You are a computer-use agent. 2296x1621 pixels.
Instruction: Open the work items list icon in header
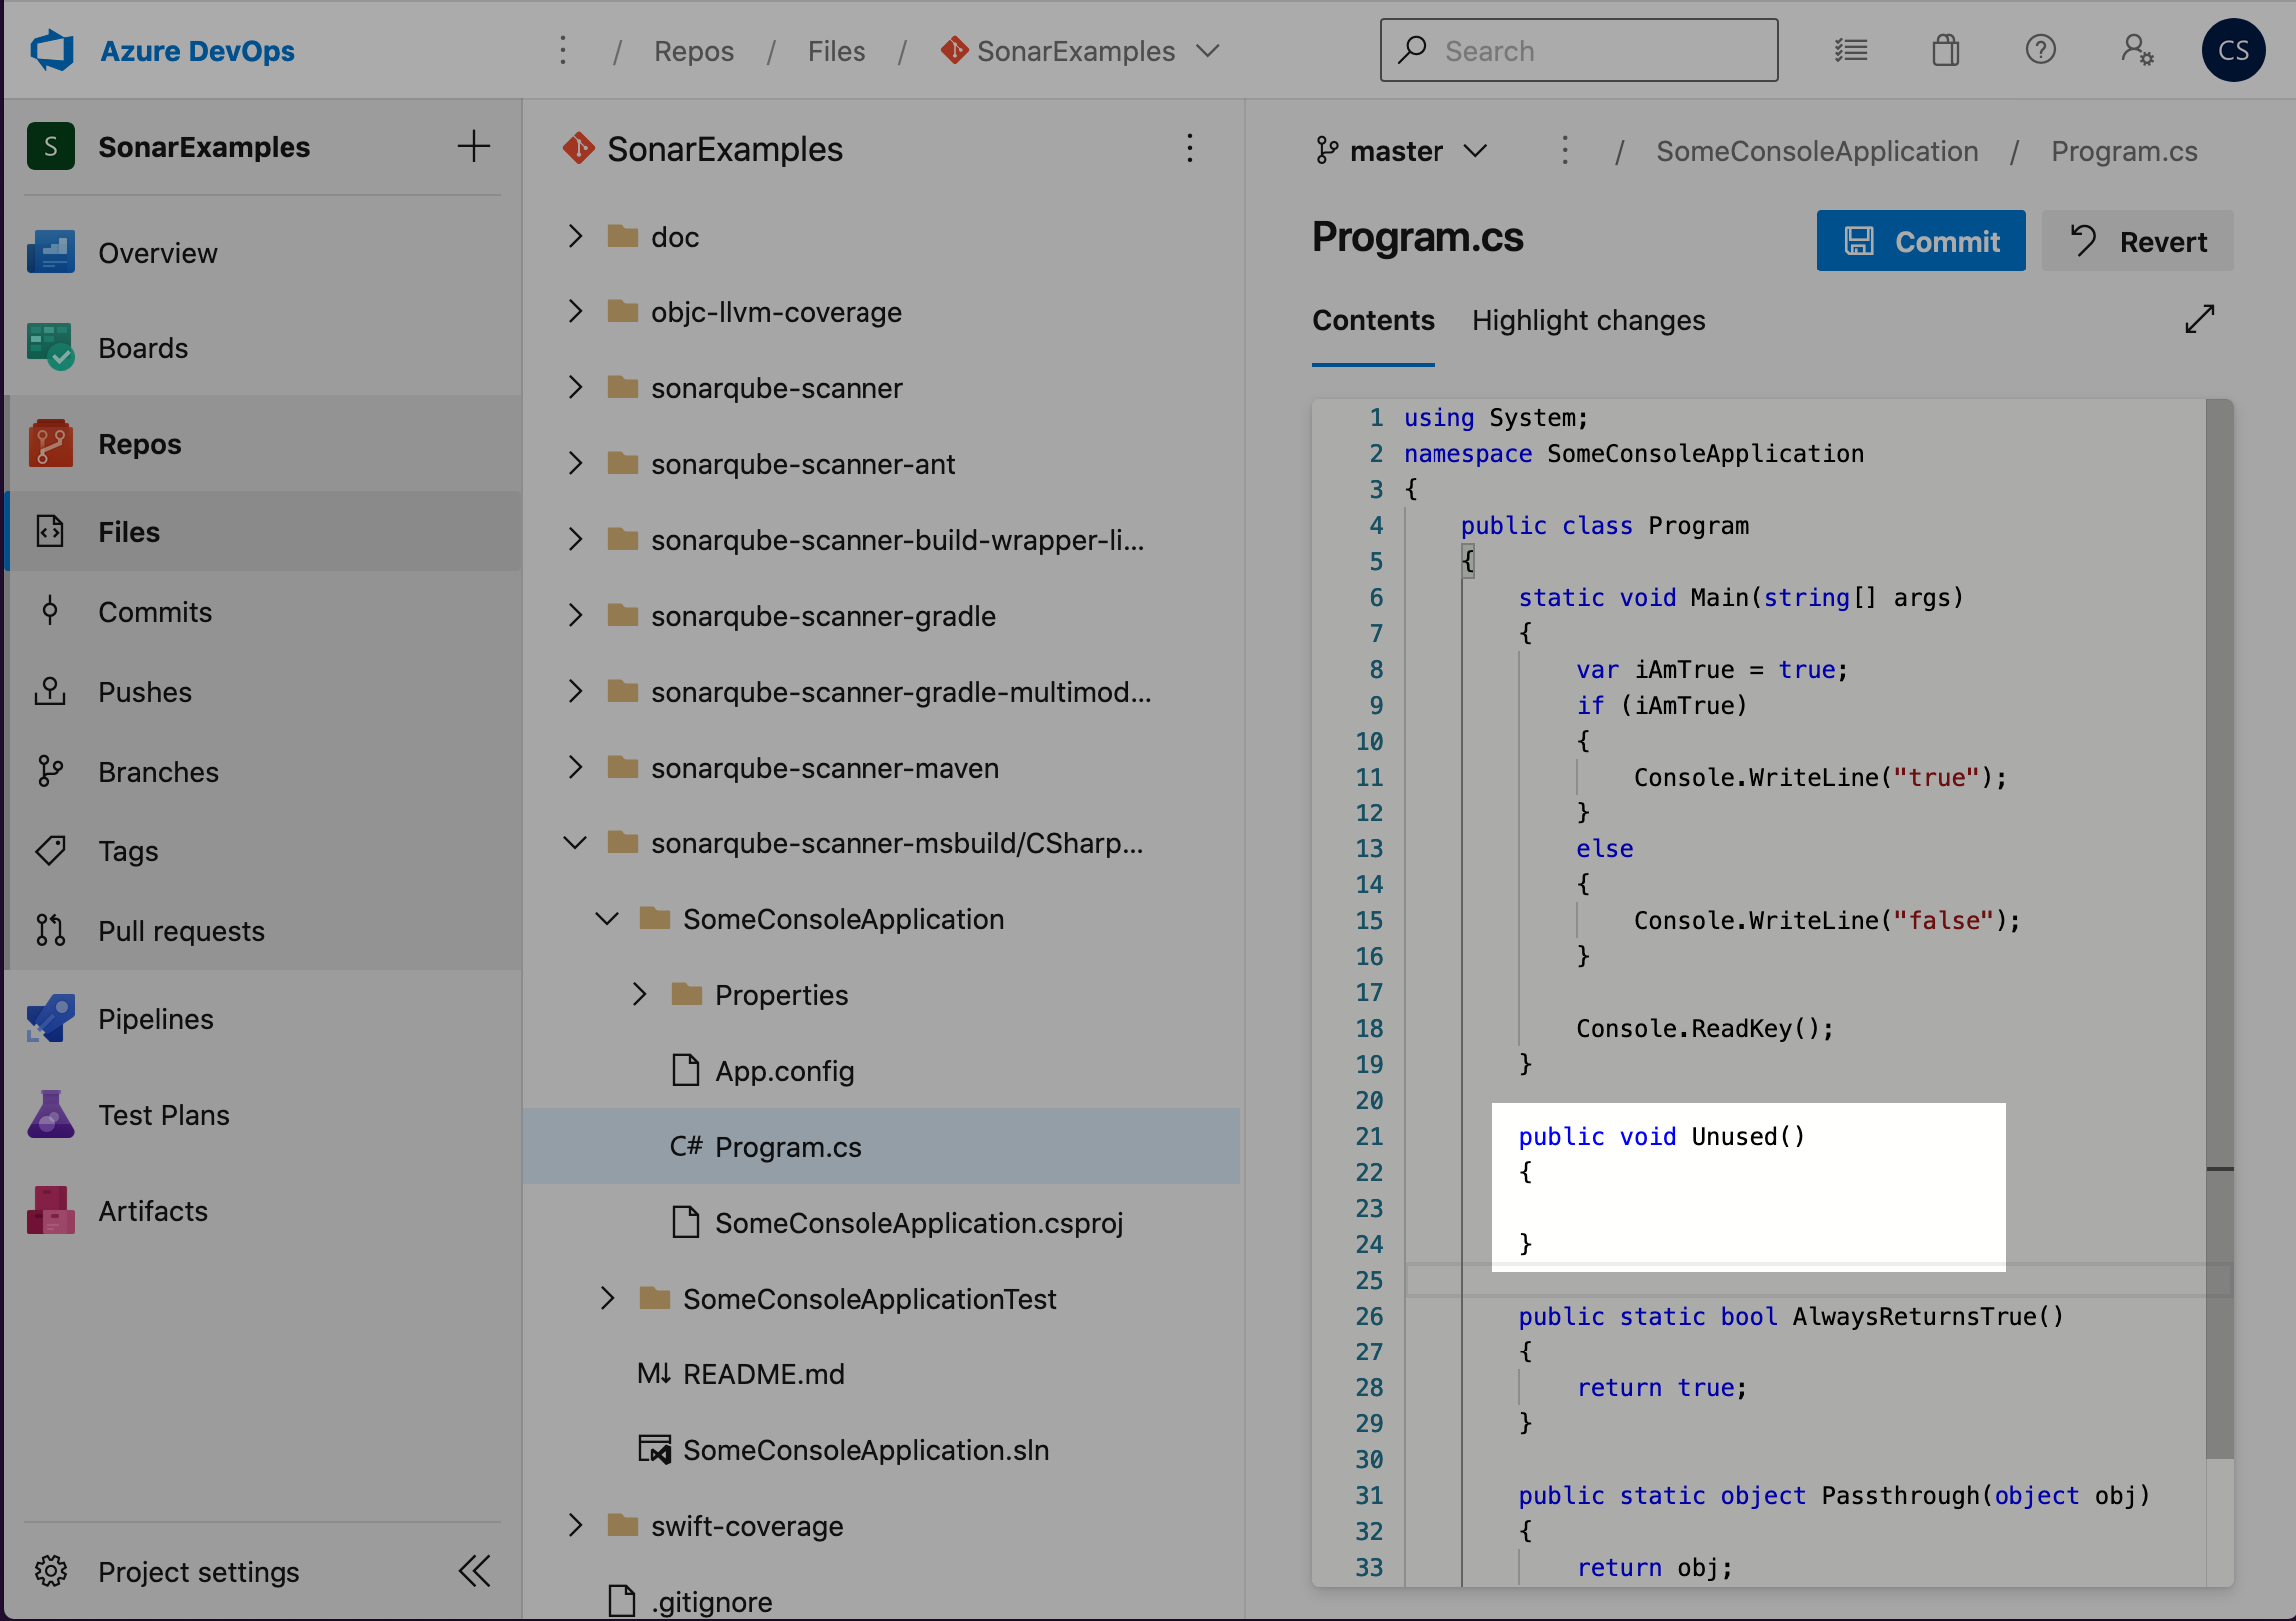click(1851, 50)
